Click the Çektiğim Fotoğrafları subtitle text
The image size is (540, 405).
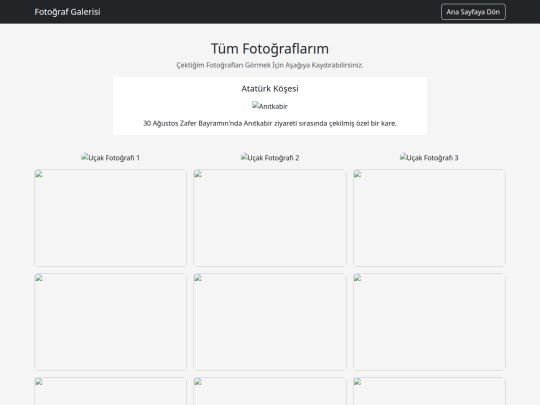coord(270,65)
